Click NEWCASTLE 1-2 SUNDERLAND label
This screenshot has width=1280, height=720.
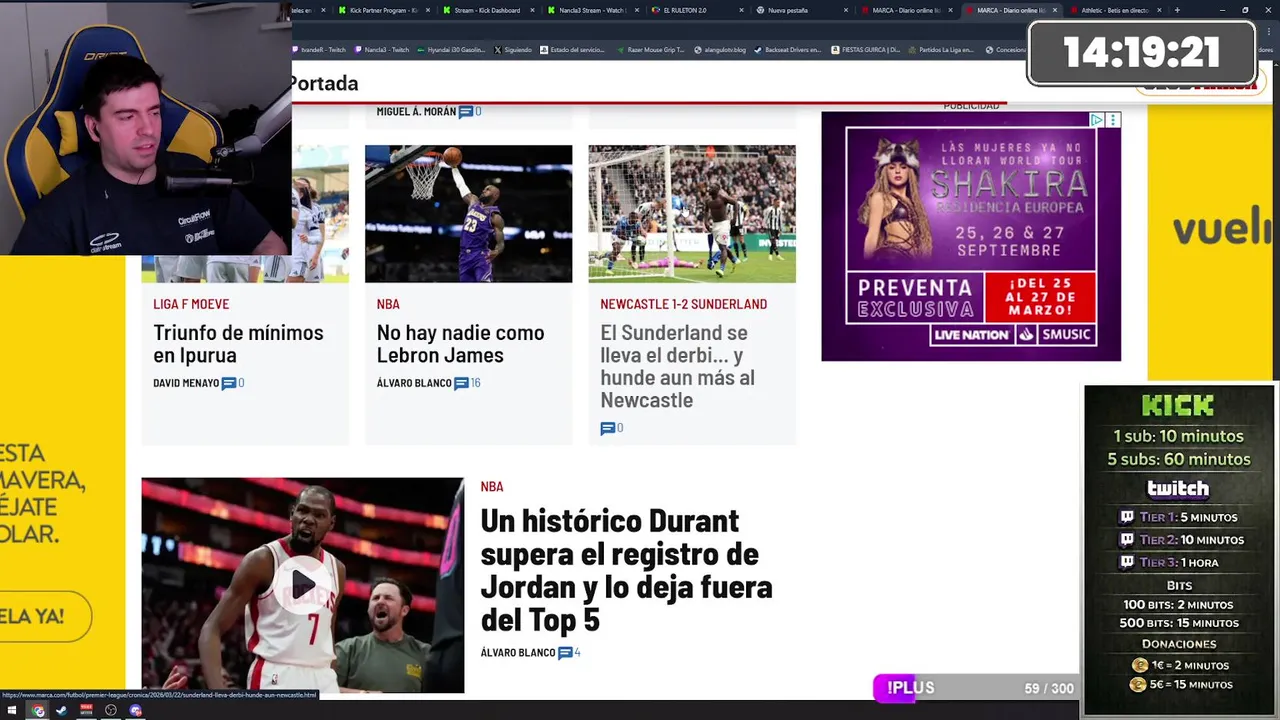[x=684, y=304]
